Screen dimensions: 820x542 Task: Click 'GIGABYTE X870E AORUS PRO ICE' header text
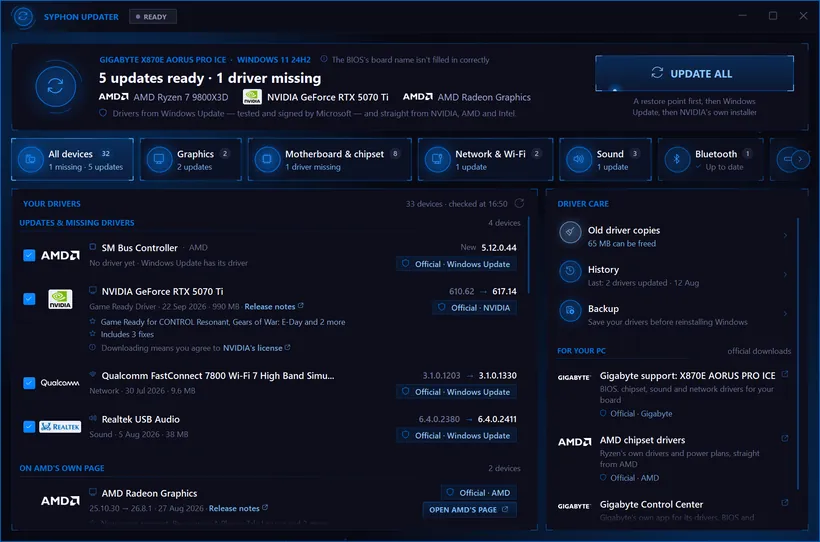tap(163, 60)
